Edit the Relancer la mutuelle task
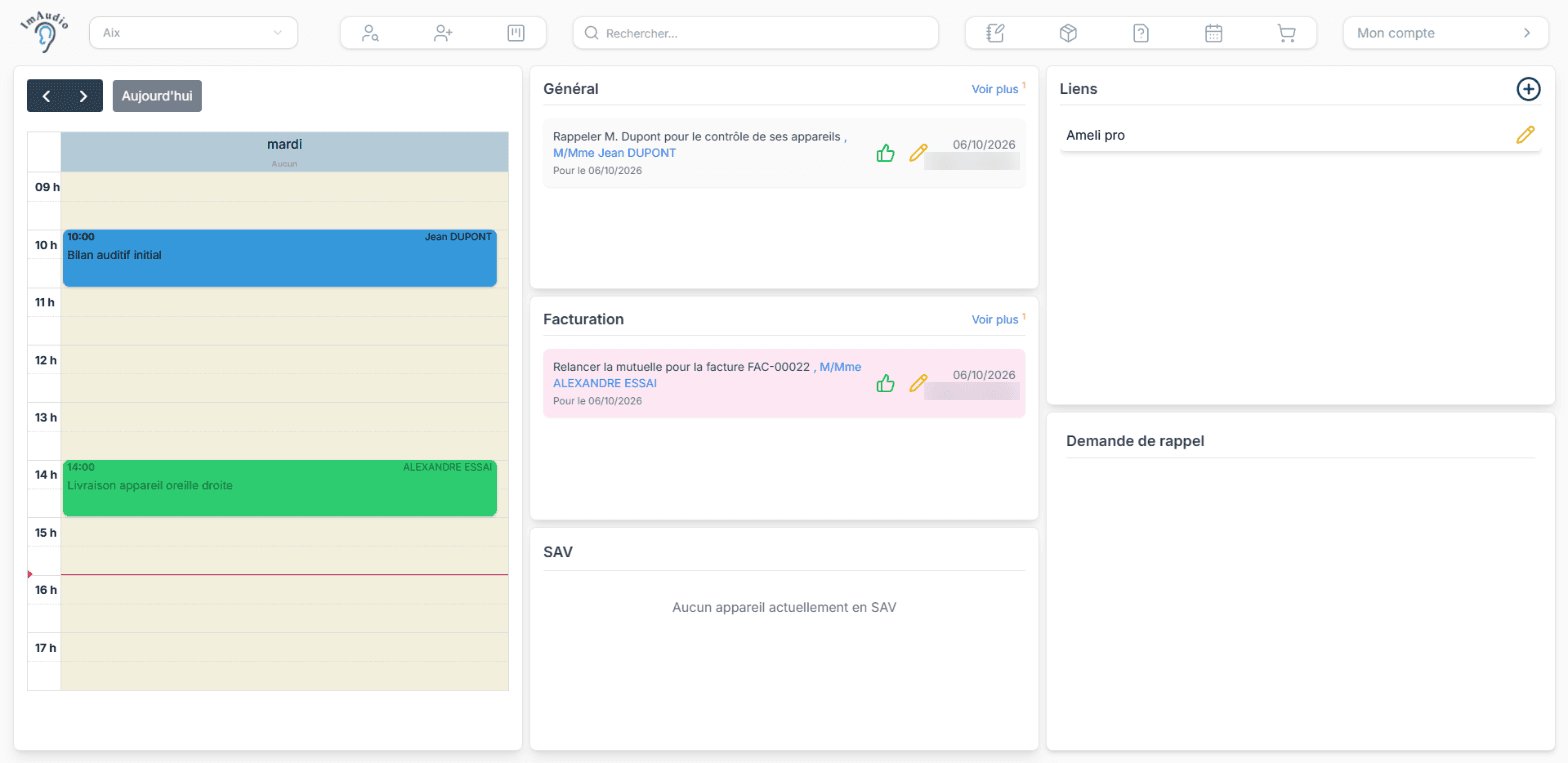This screenshot has width=1568, height=763. tap(918, 383)
